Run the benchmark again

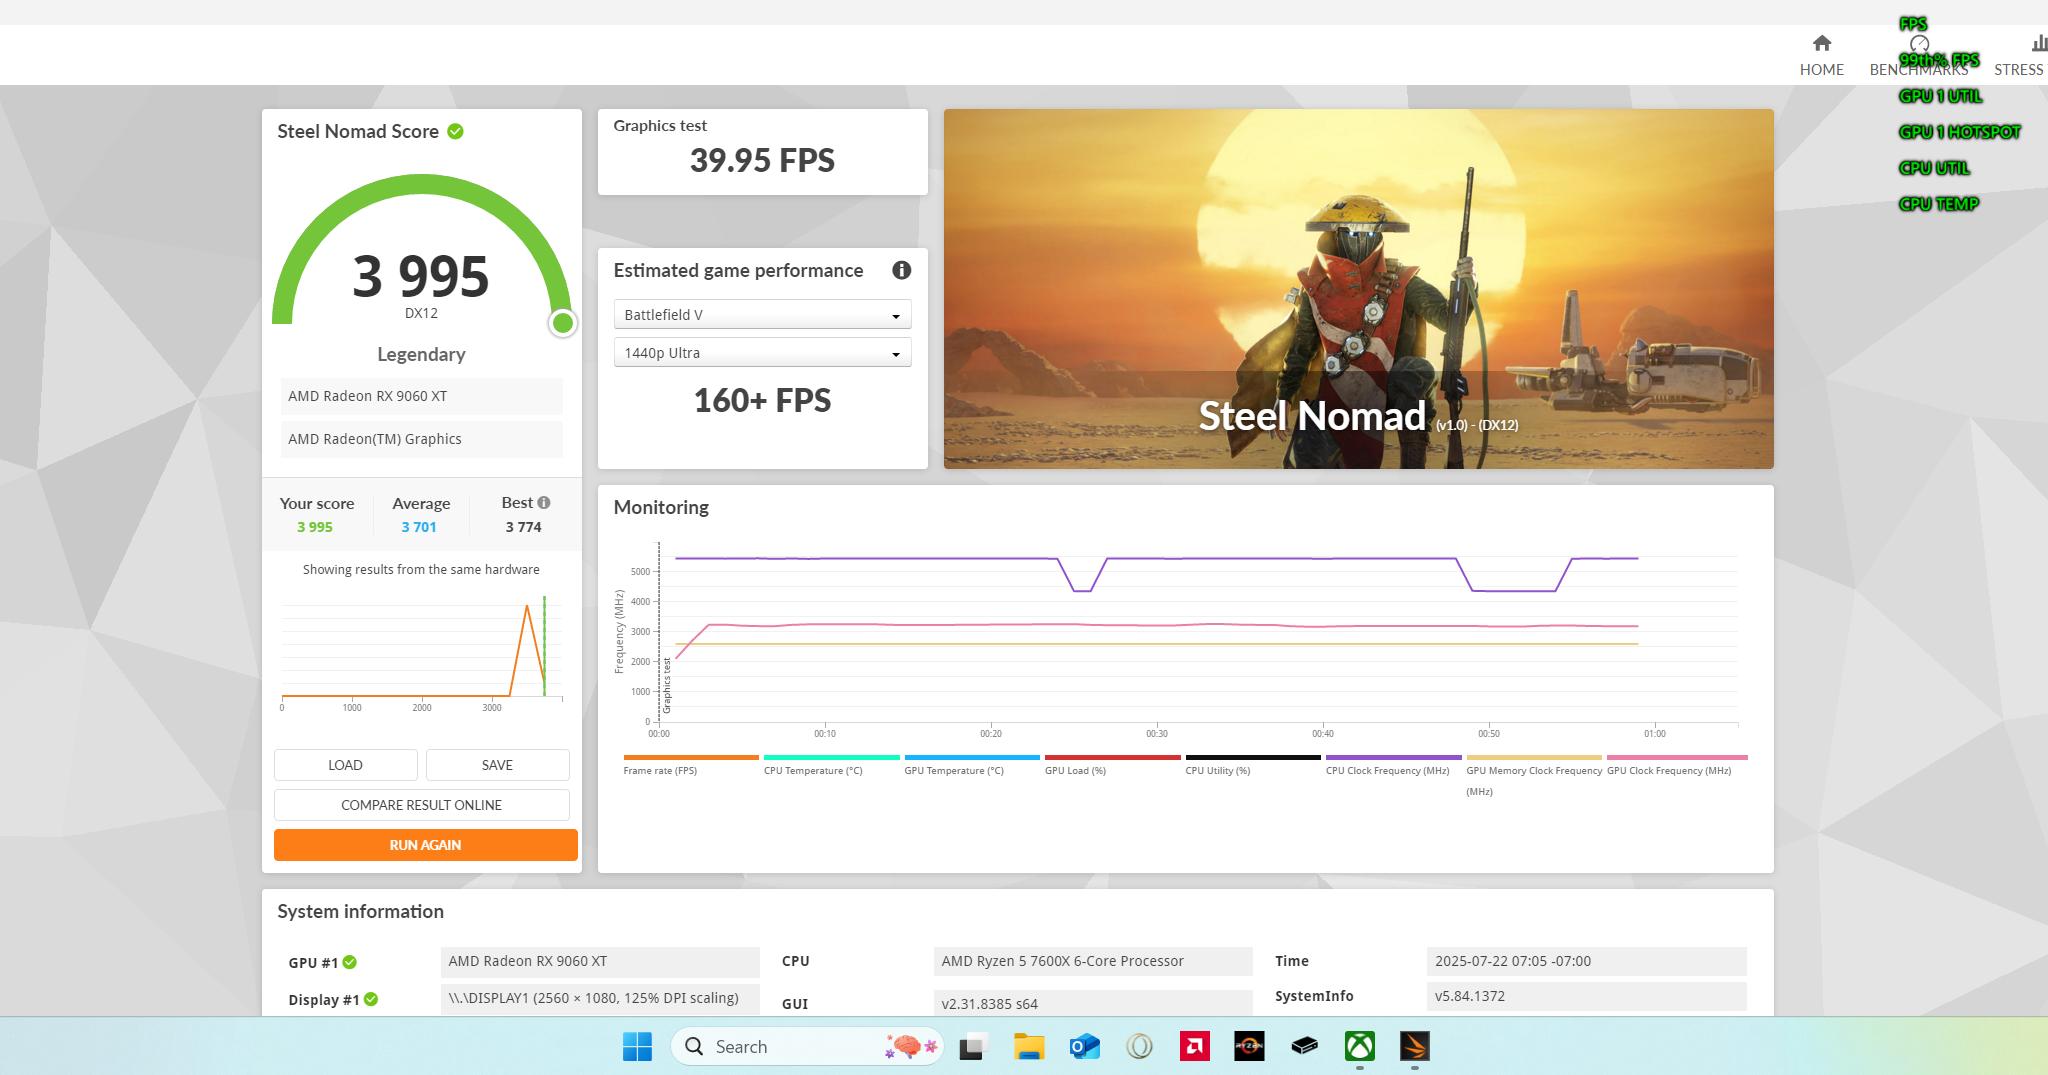(425, 845)
